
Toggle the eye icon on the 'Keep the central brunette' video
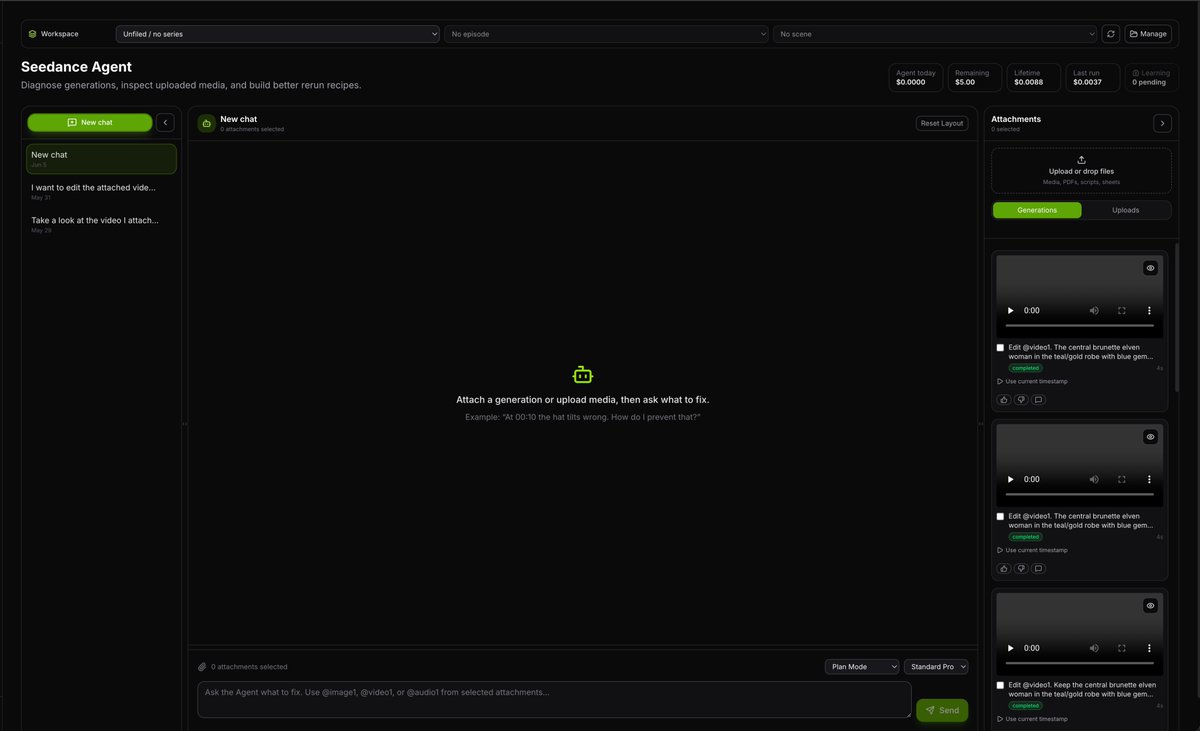point(1151,606)
